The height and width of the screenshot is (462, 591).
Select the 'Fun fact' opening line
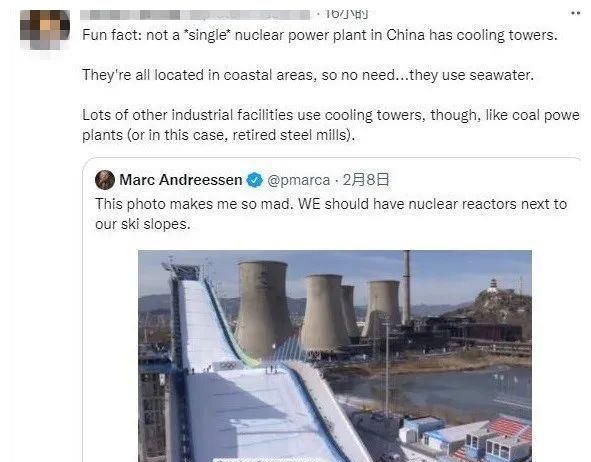[320, 35]
